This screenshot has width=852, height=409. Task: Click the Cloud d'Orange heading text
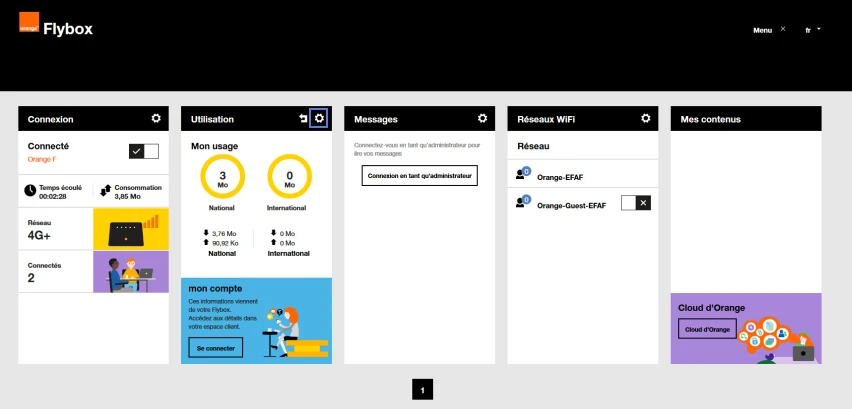pyautogui.click(x=711, y=308)
